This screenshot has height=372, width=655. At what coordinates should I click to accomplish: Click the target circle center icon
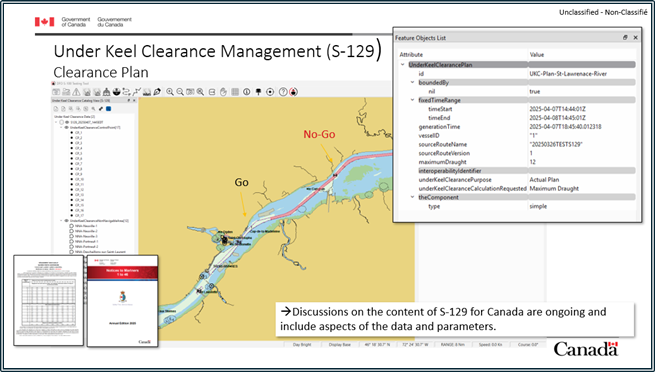(270, 92)
